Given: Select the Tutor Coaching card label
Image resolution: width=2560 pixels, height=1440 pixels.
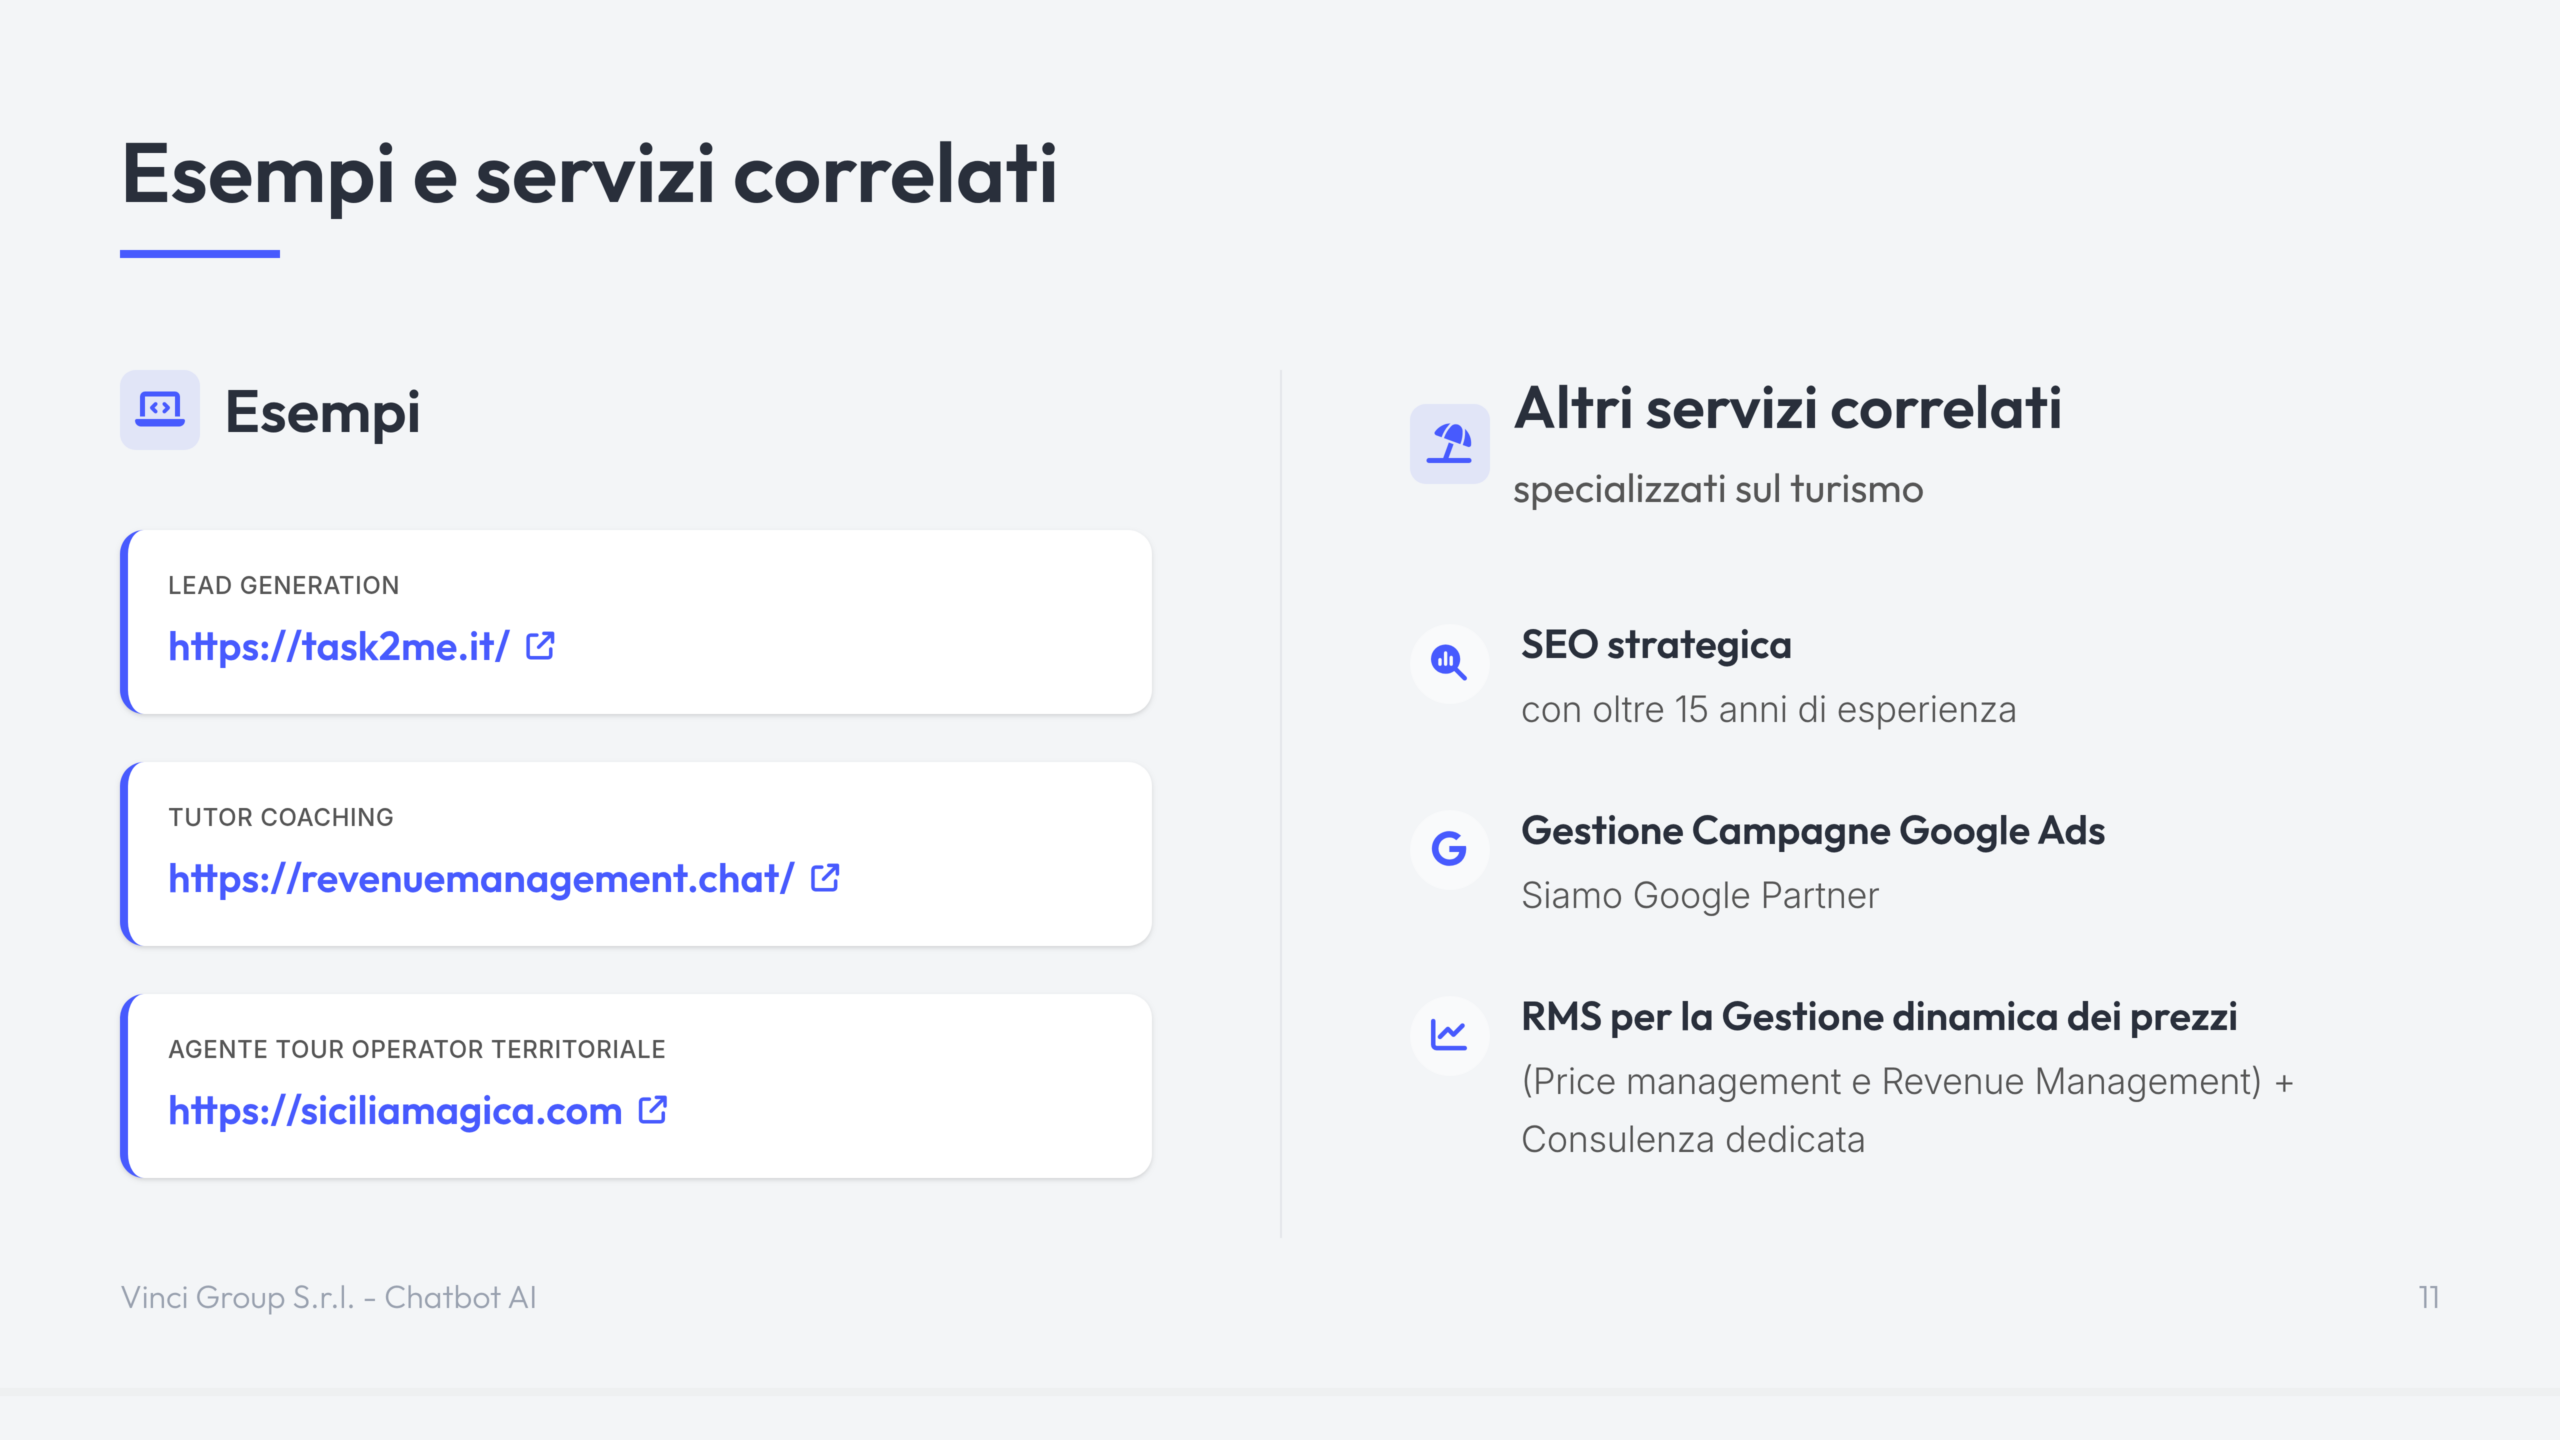Looking at the screenshot, I should tap(281, 817).
